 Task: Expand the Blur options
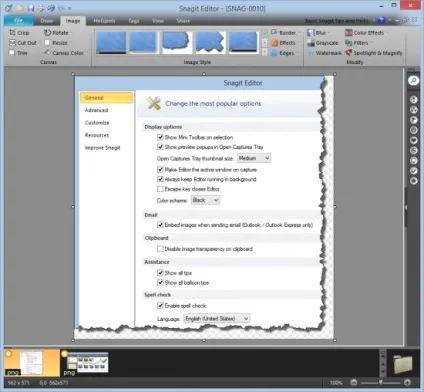pyautogui.click(x=318, y=33)
